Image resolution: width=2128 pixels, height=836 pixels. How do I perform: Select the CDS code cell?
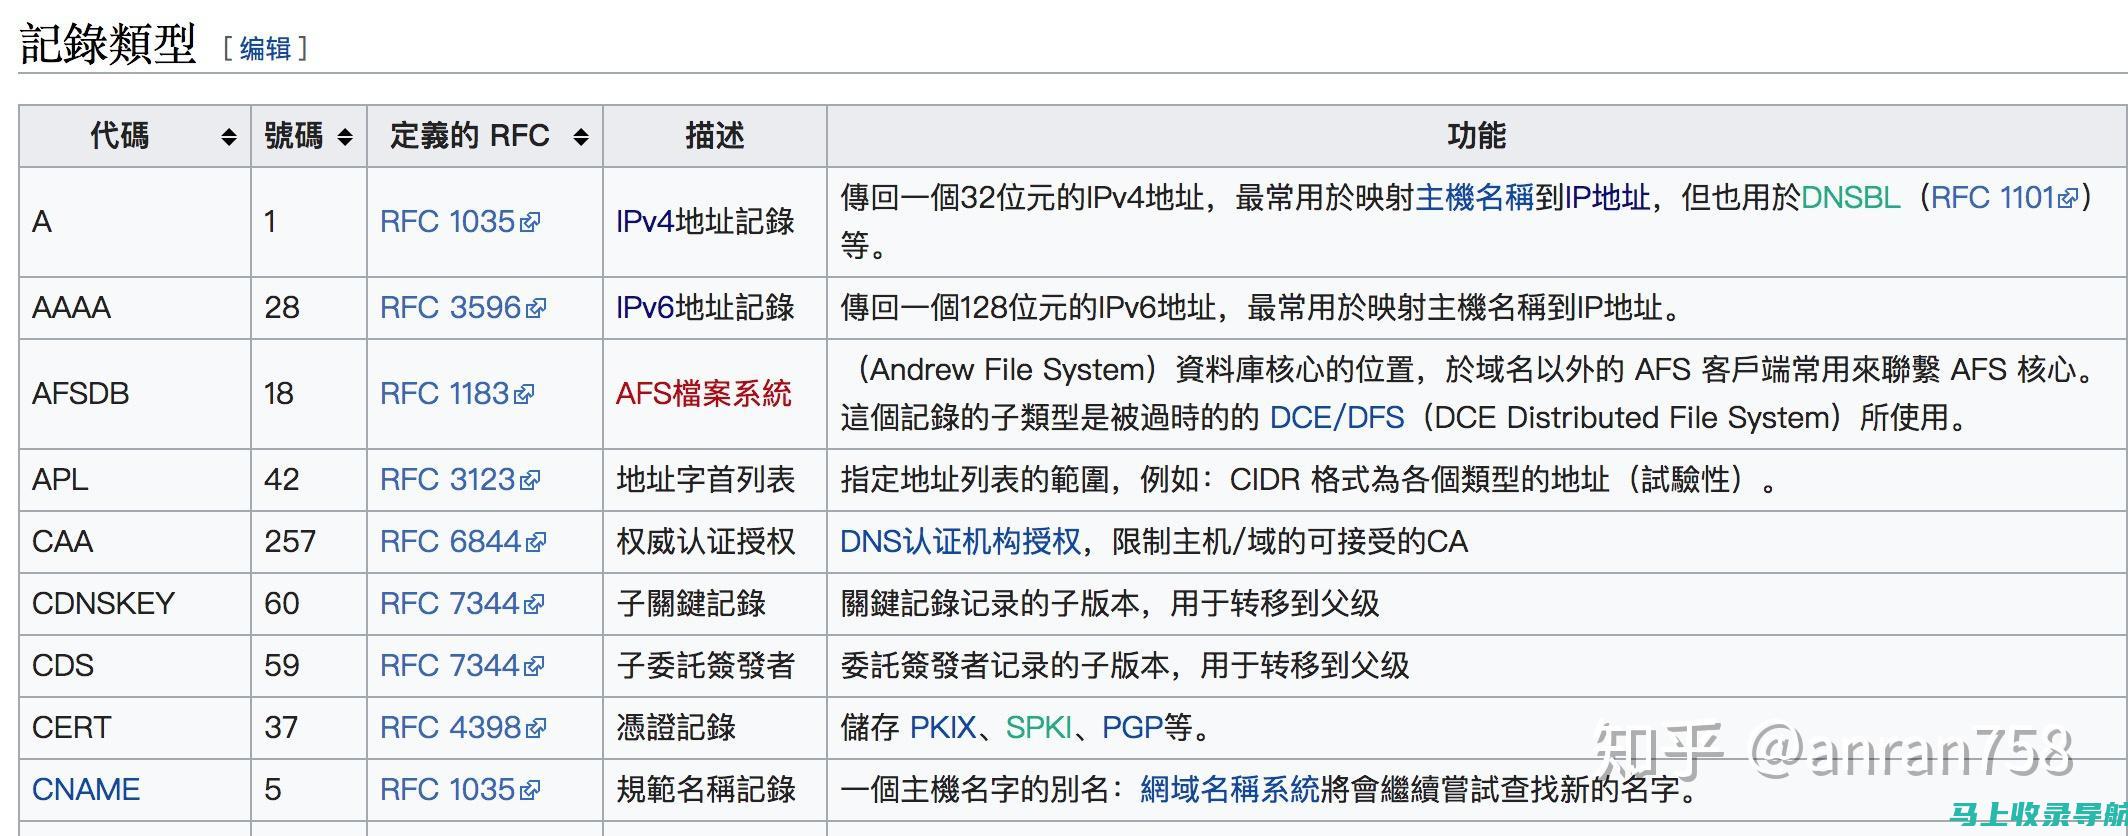(135, 665)
